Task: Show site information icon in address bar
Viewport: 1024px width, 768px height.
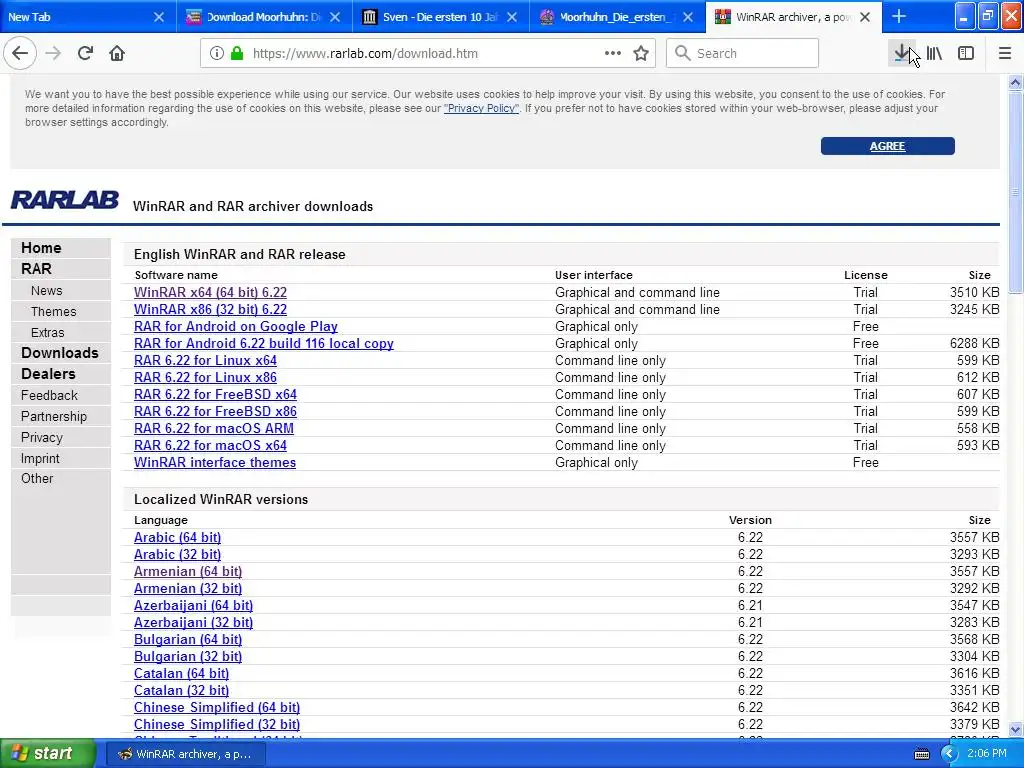Action: pos(217,54)
